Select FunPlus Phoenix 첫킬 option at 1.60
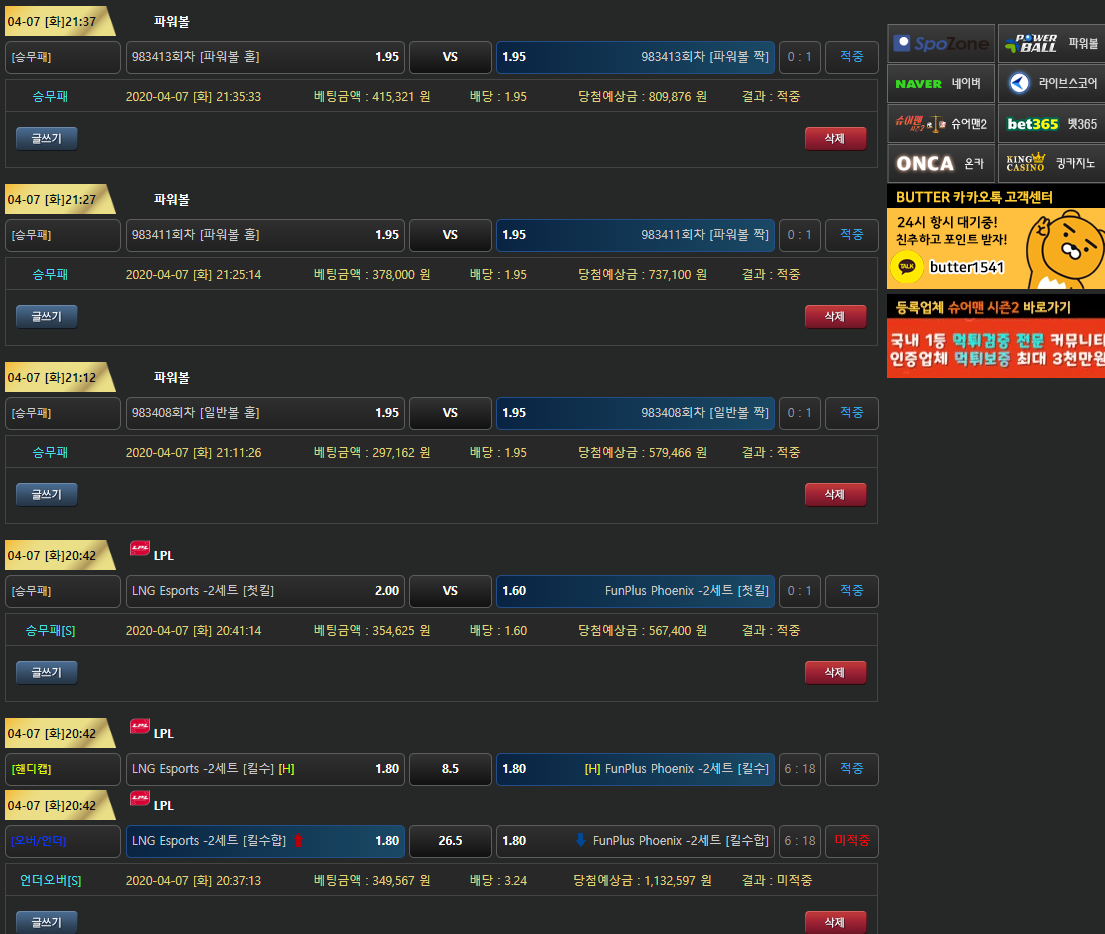The width and height of the screenshot is (1105, 934). point(635,591)
